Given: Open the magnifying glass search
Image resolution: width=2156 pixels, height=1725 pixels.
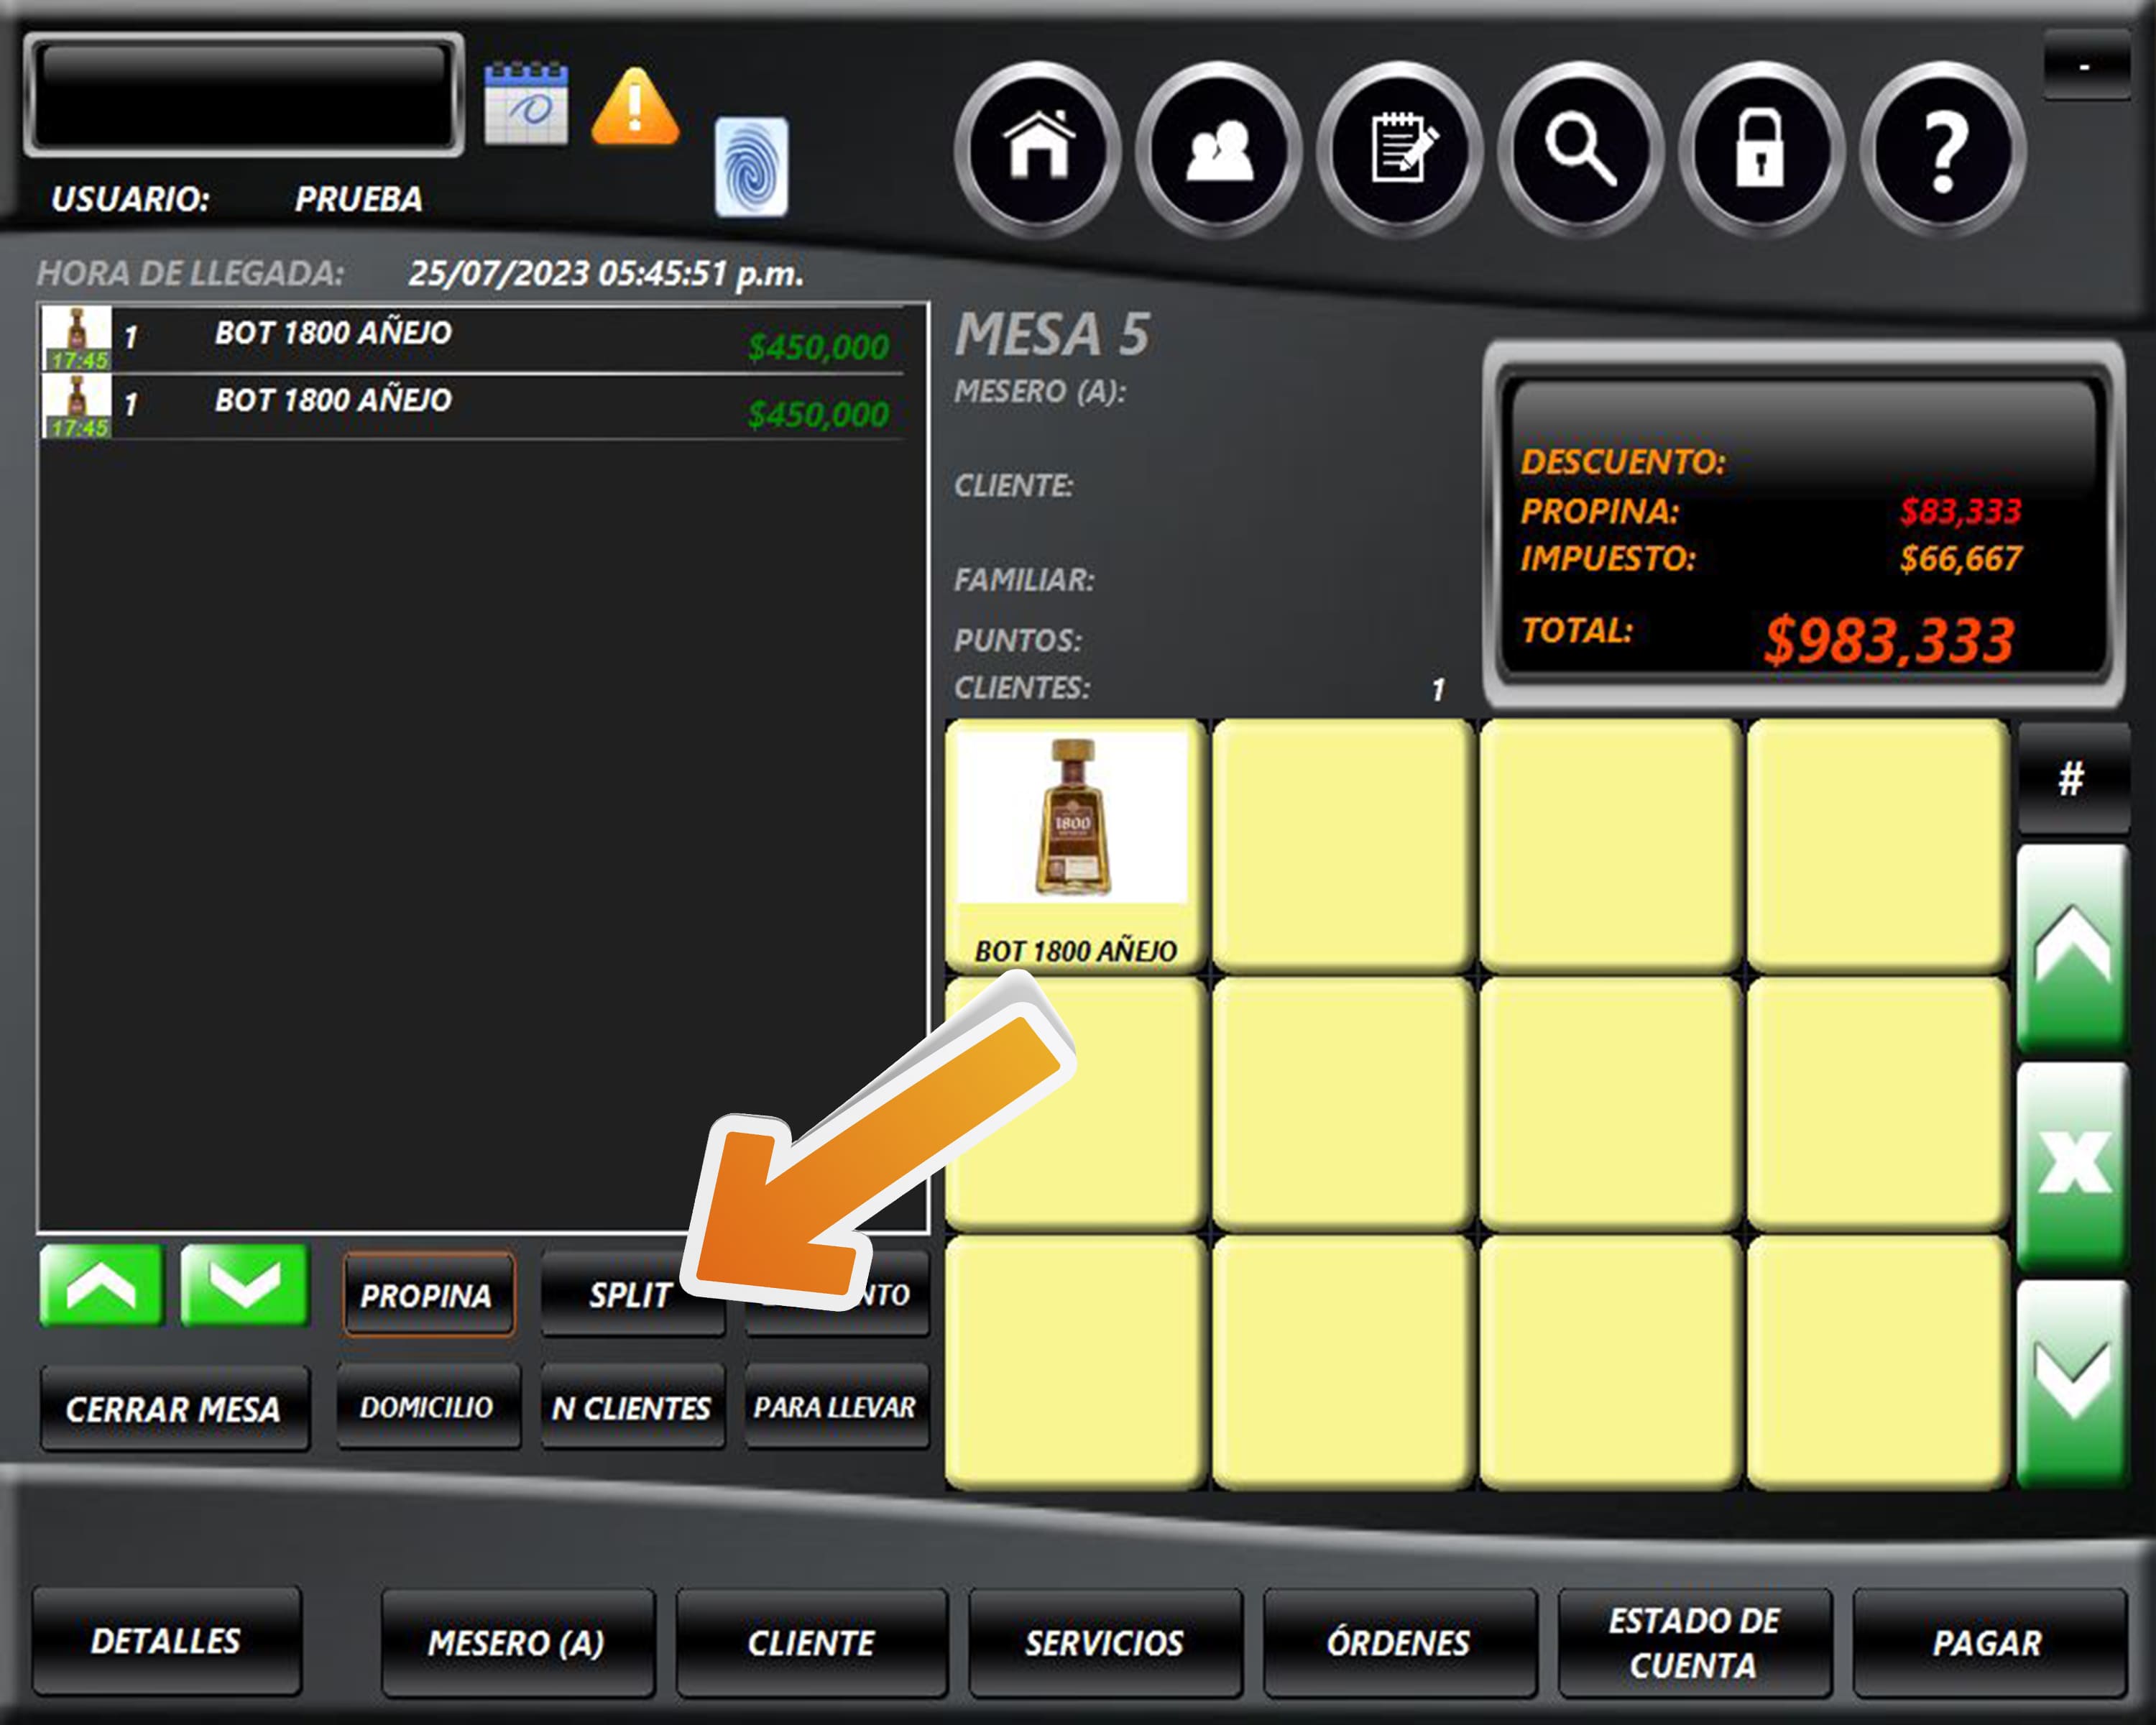Looking at the screenshot, I should 1581,150.
